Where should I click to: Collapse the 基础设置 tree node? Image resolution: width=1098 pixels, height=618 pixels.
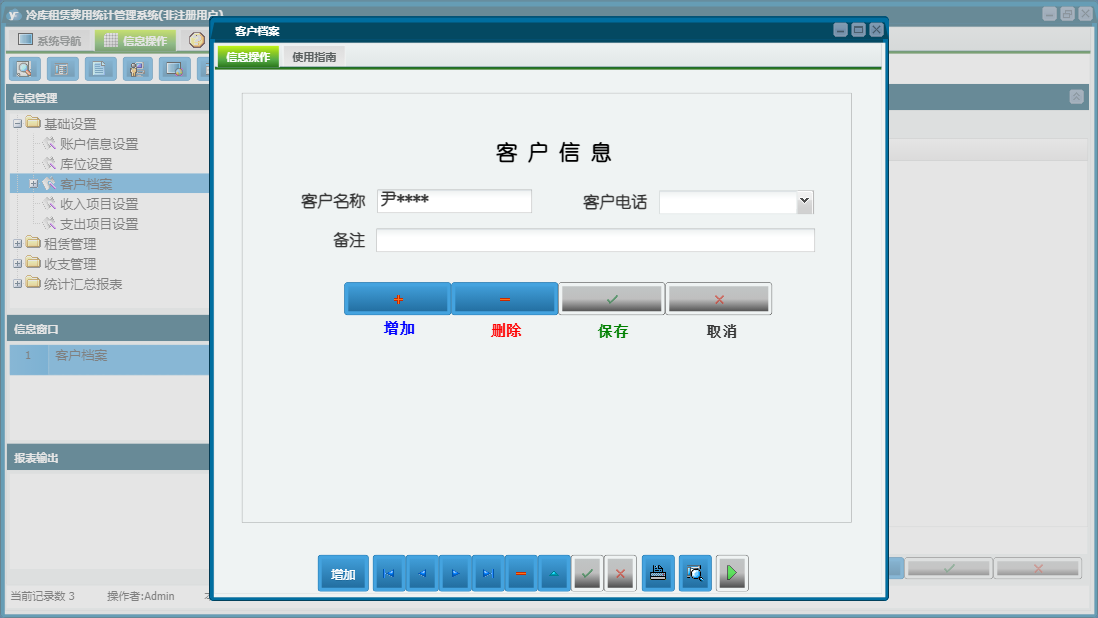pos(18,124)
